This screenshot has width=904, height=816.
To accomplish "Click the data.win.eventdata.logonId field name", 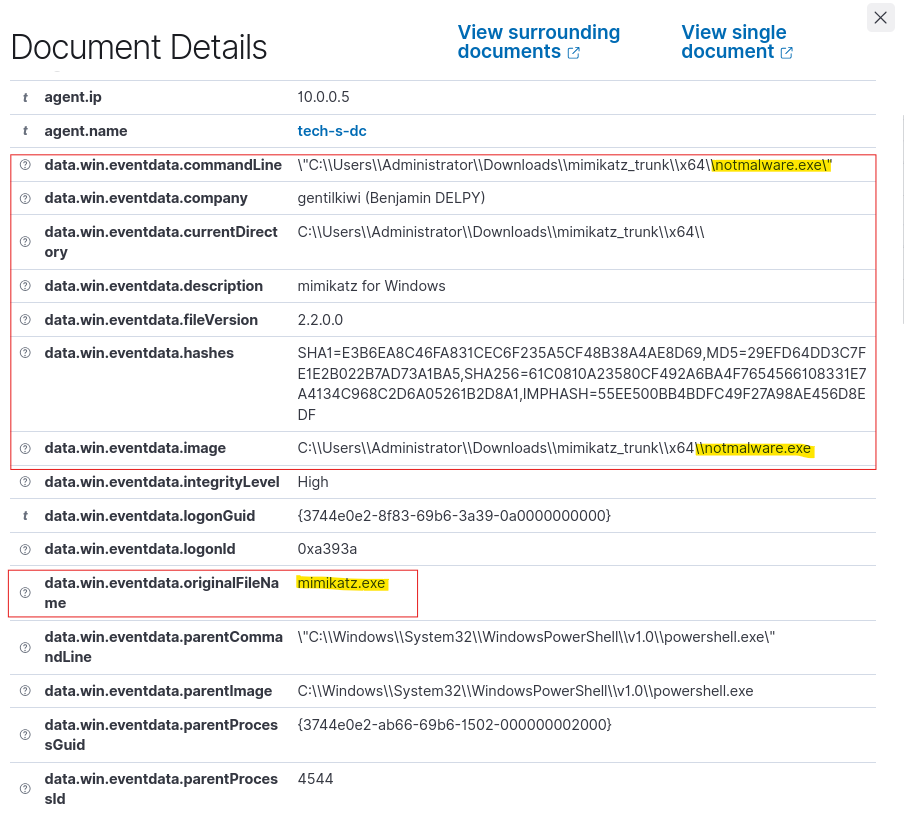I will coord(142,549).
